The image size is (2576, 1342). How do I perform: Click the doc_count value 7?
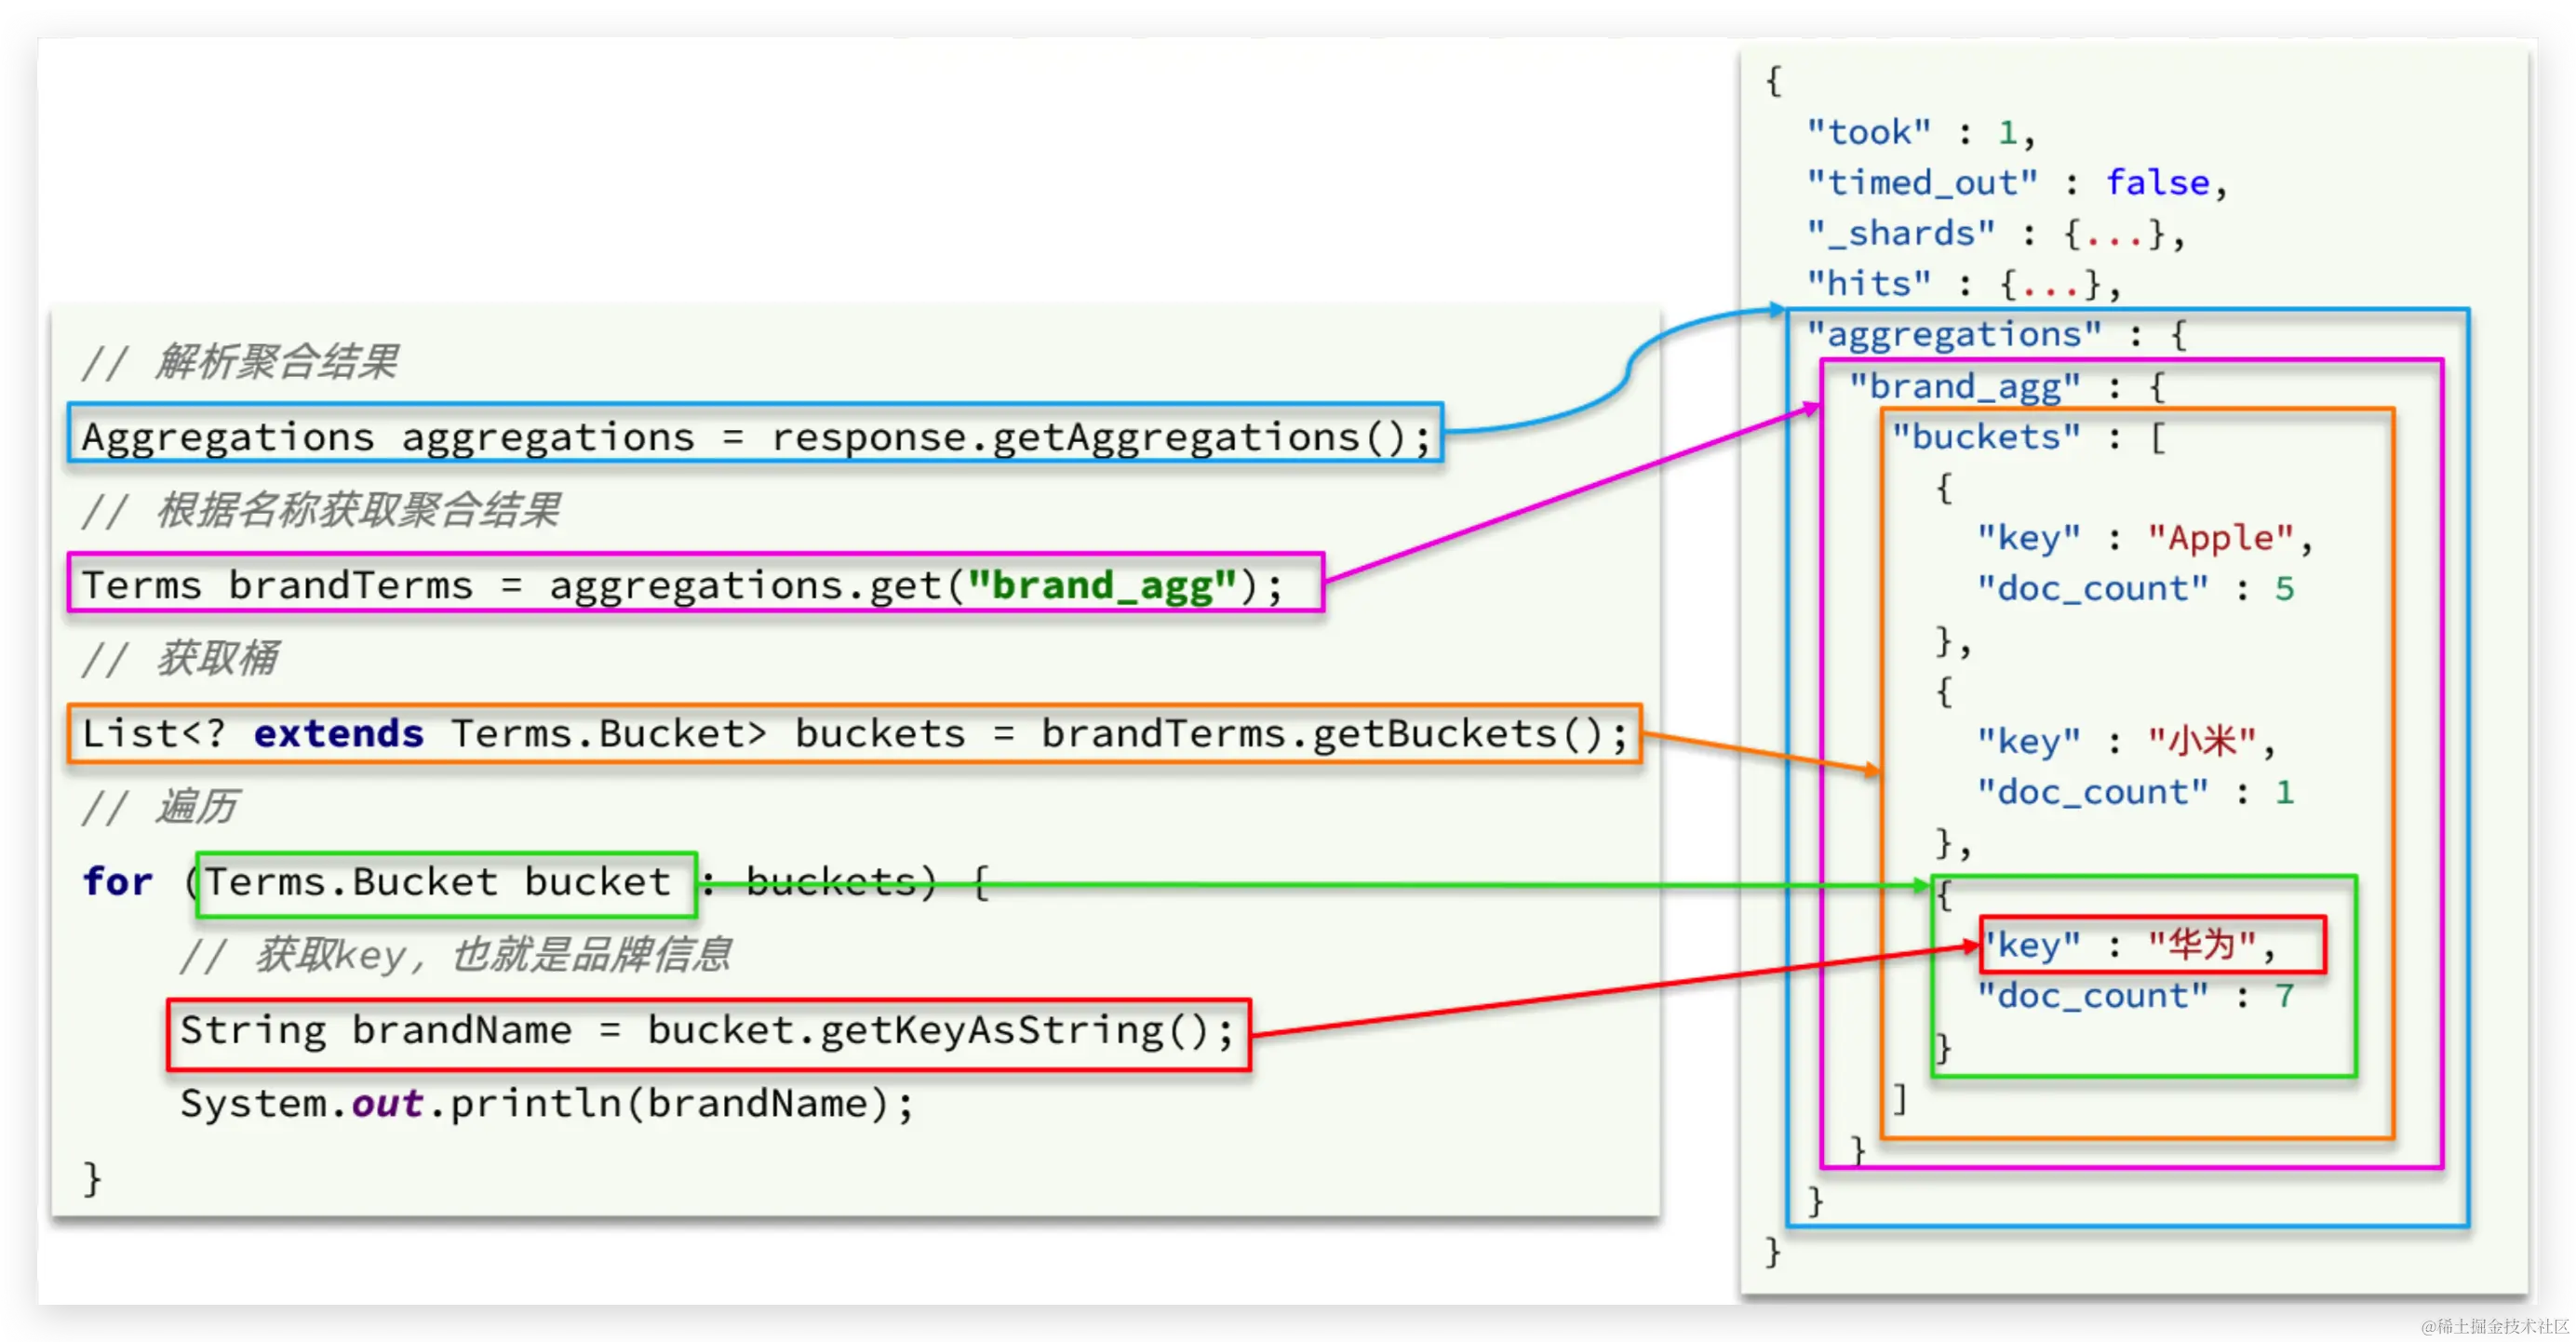tap(2284, 996)
